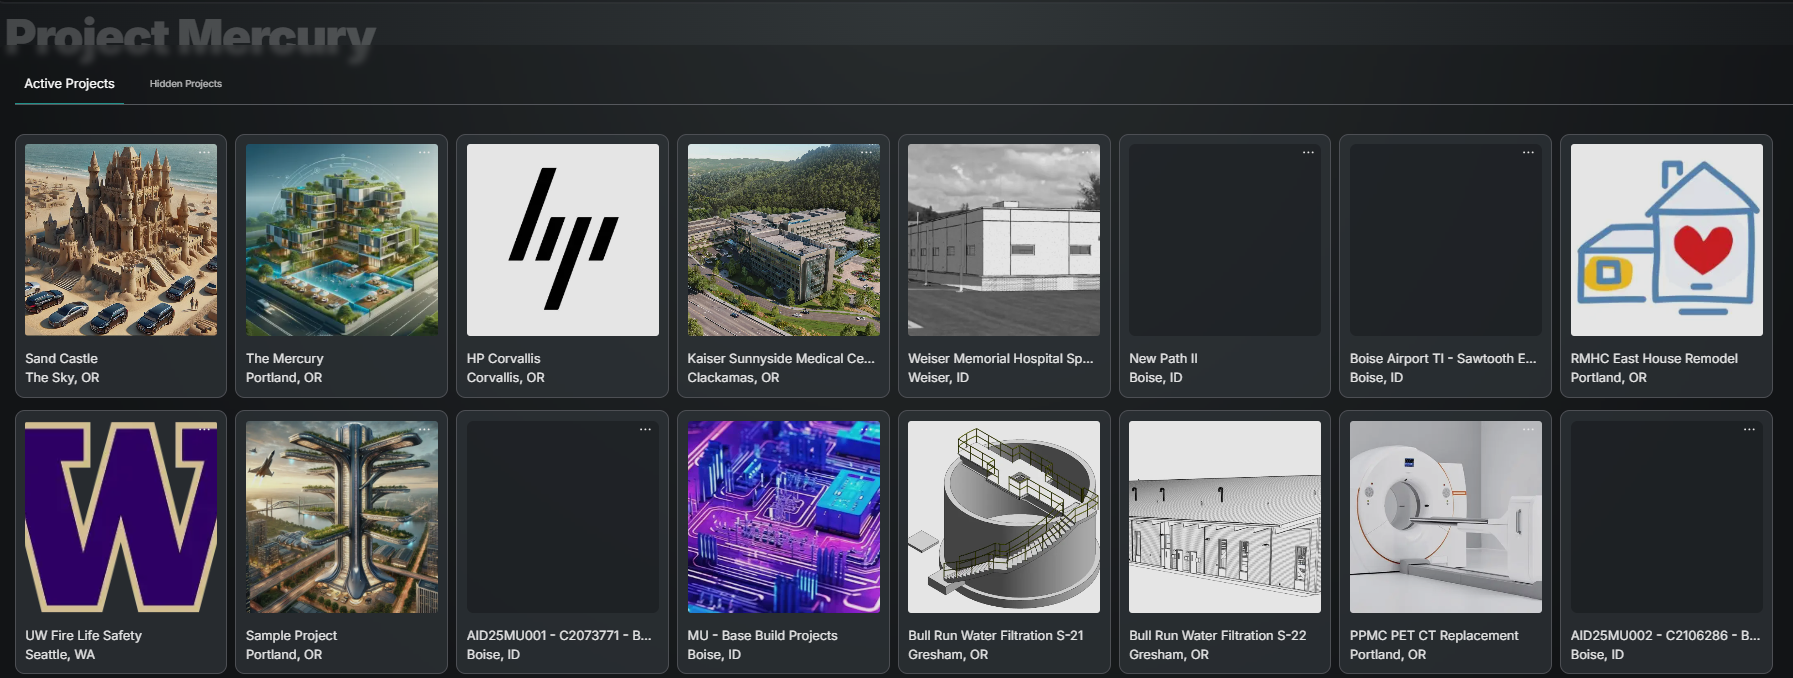This screenshot has height=678, width=1793.
Task: Click the Weiser Memorial Hospital project title
Action: point(1000,359)
